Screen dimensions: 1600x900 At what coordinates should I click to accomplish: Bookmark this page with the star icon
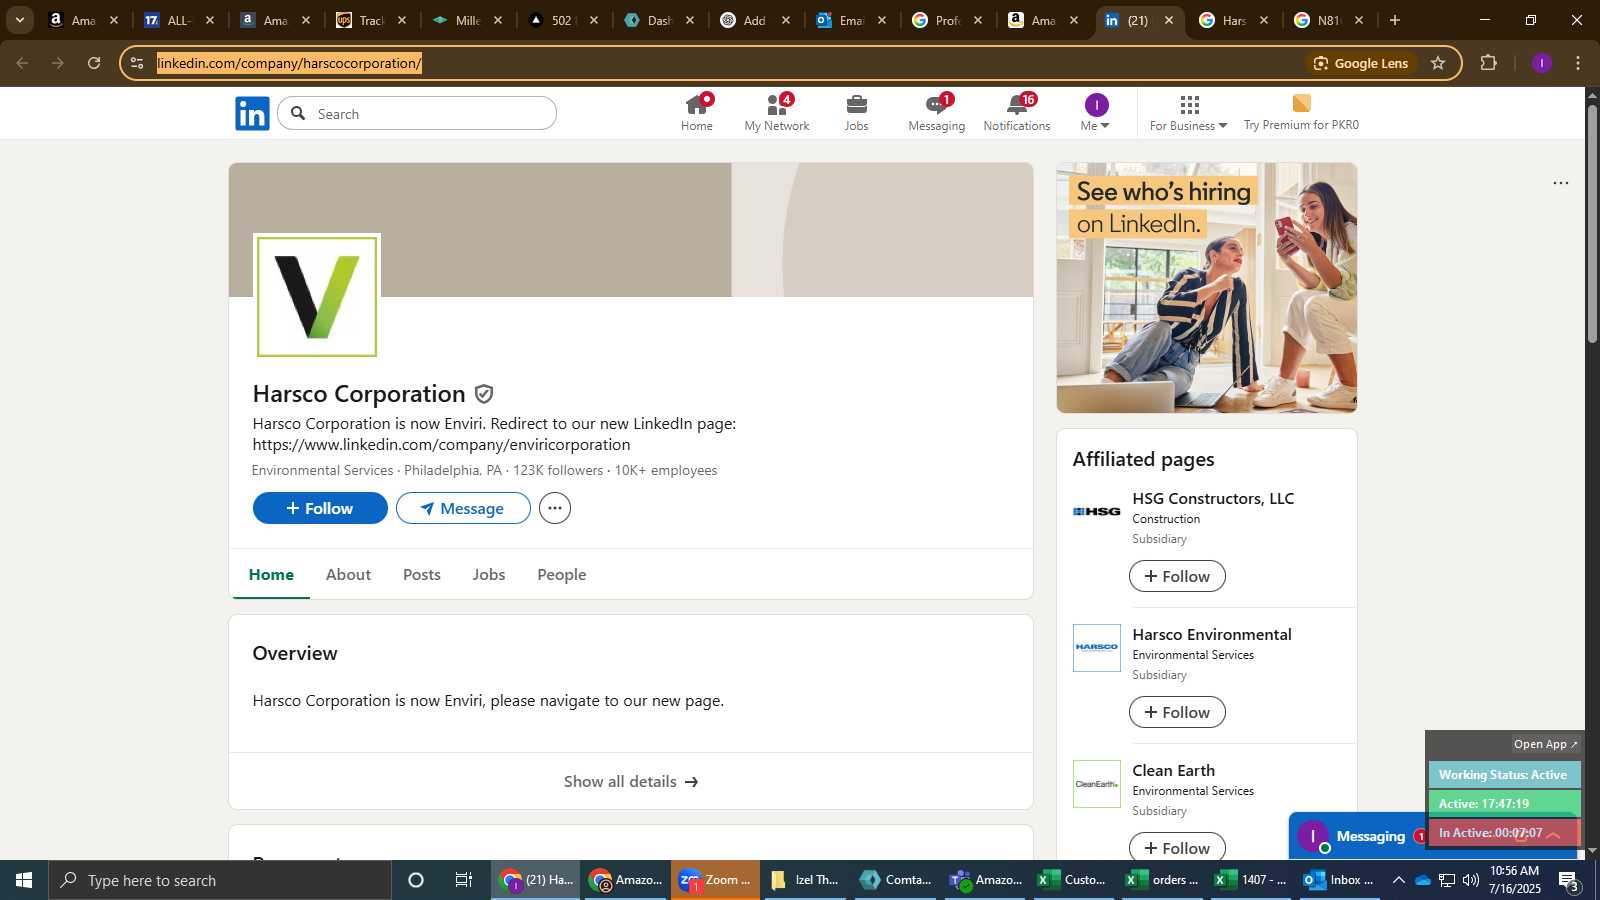[1438, 63]
